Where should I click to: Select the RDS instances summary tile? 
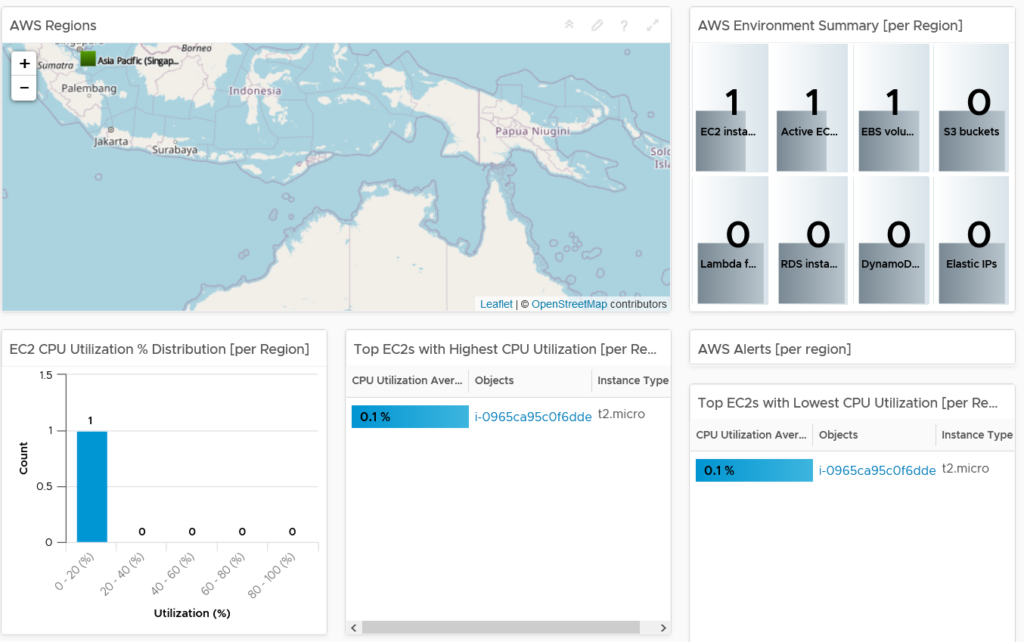tap(812, 240)
